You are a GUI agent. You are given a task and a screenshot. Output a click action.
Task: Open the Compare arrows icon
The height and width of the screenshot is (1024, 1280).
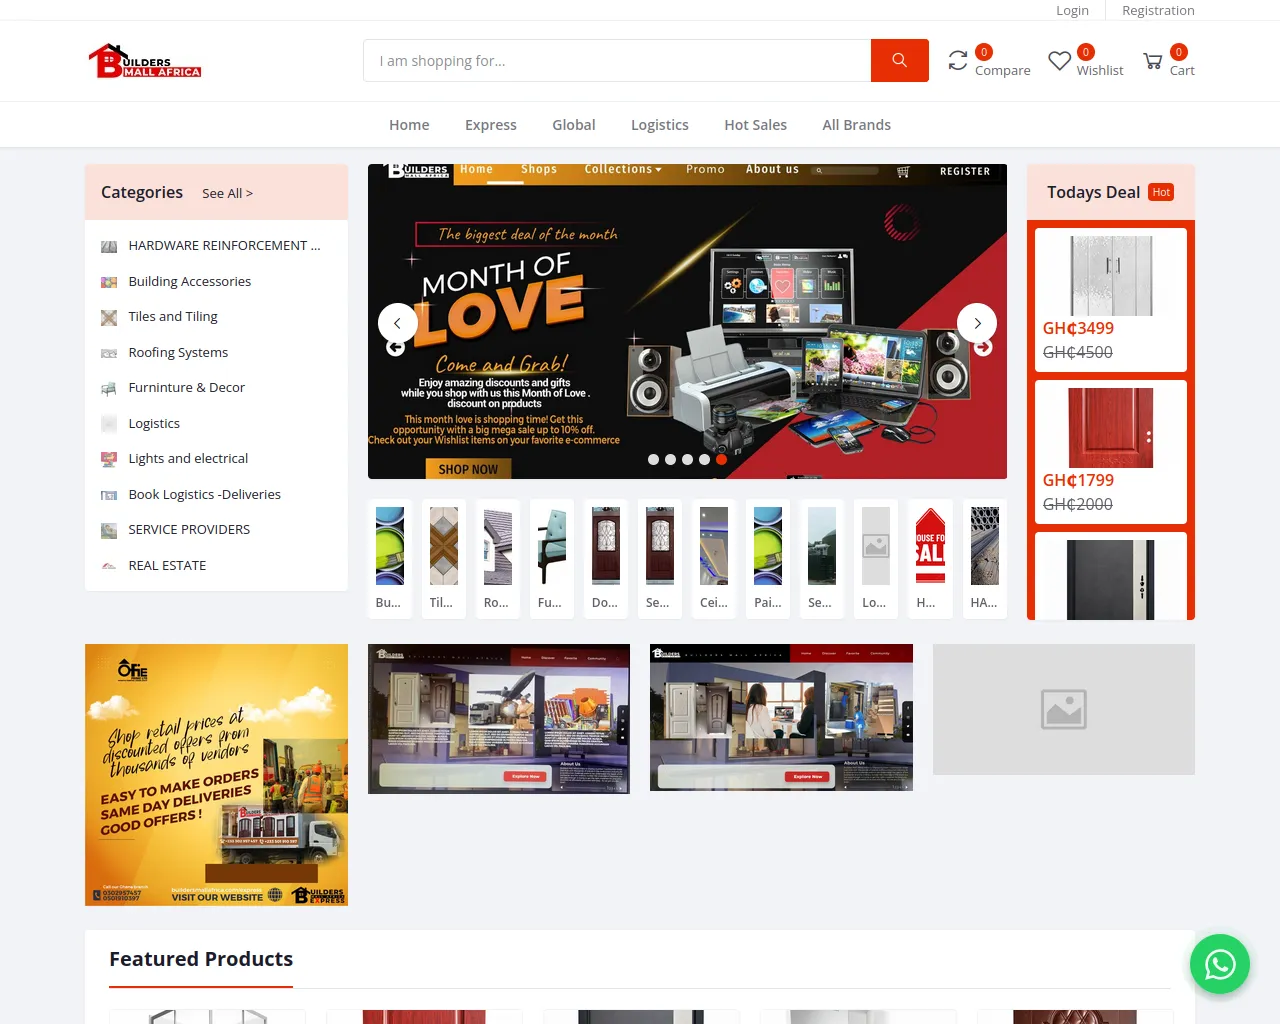pos(958,61)
